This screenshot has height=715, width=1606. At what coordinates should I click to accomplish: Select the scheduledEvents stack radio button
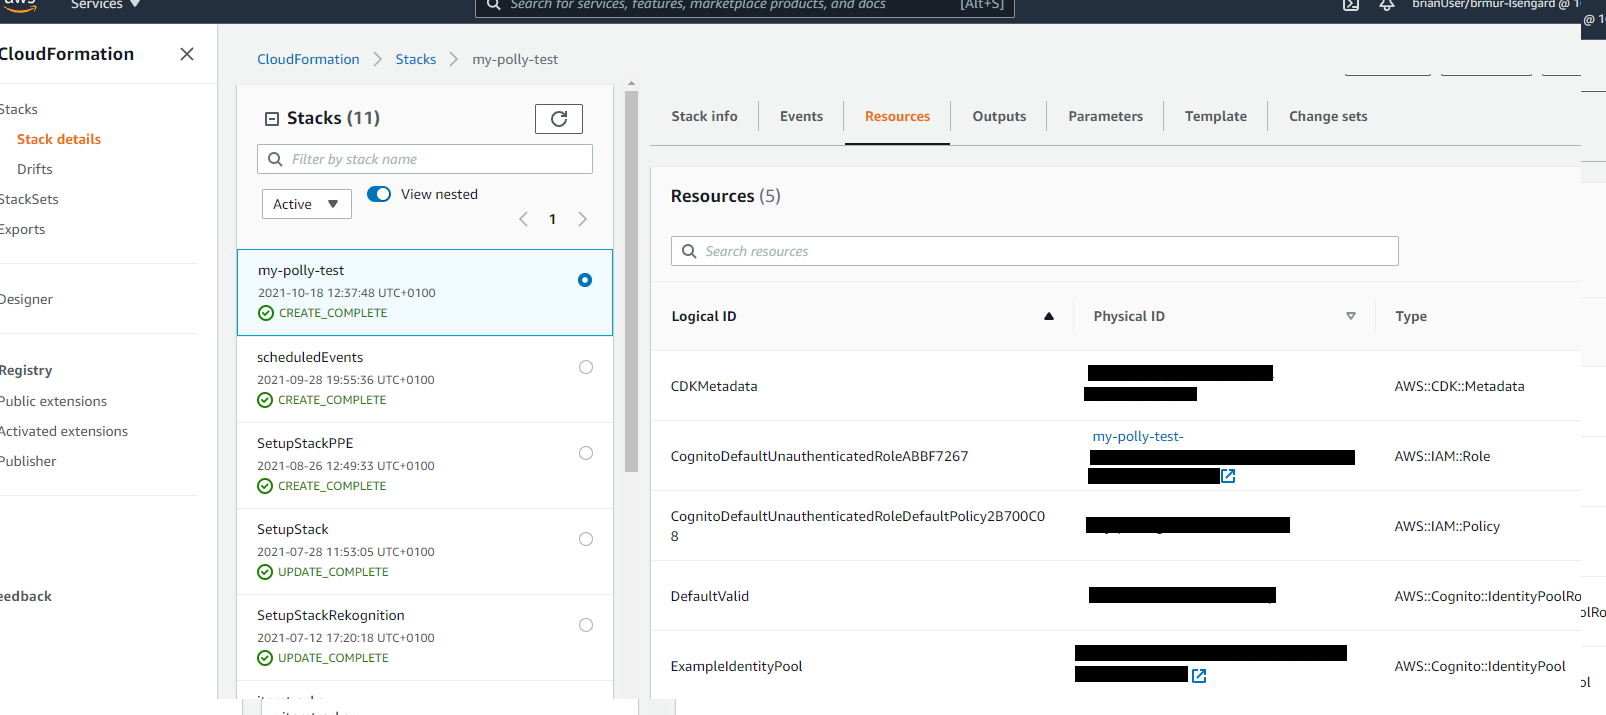coord(586,367)
